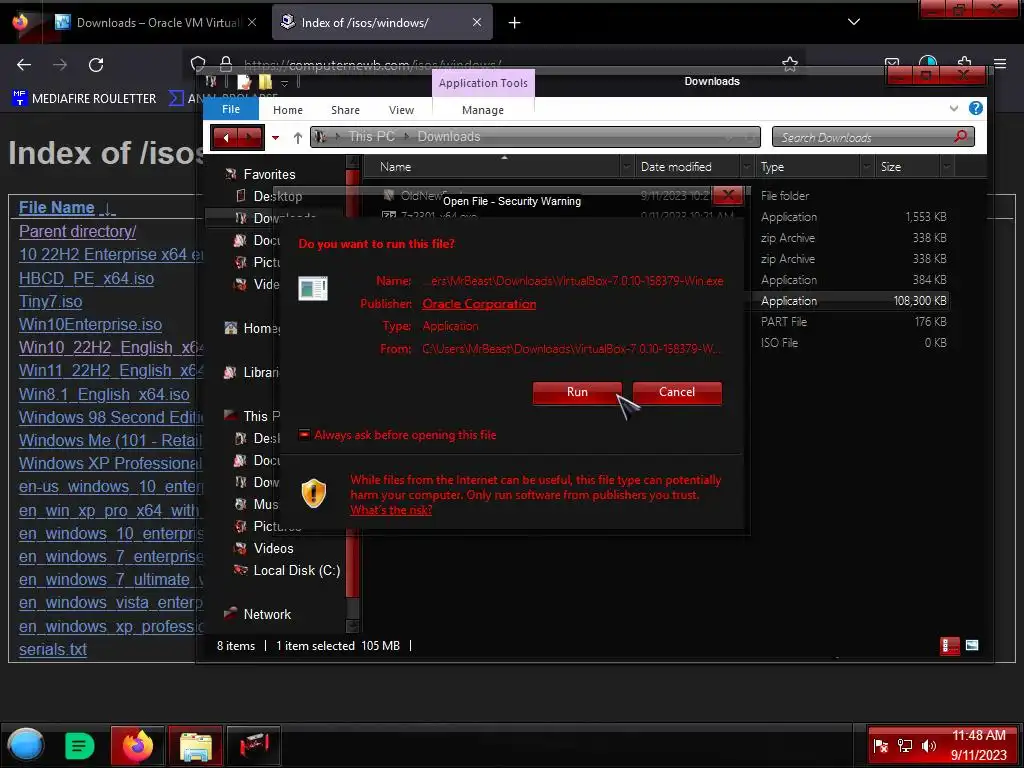Image resolution: width=1024 pixels, height=768 pixels.
Task: Open the Start orb on taskbar
Action: [26, 745]
